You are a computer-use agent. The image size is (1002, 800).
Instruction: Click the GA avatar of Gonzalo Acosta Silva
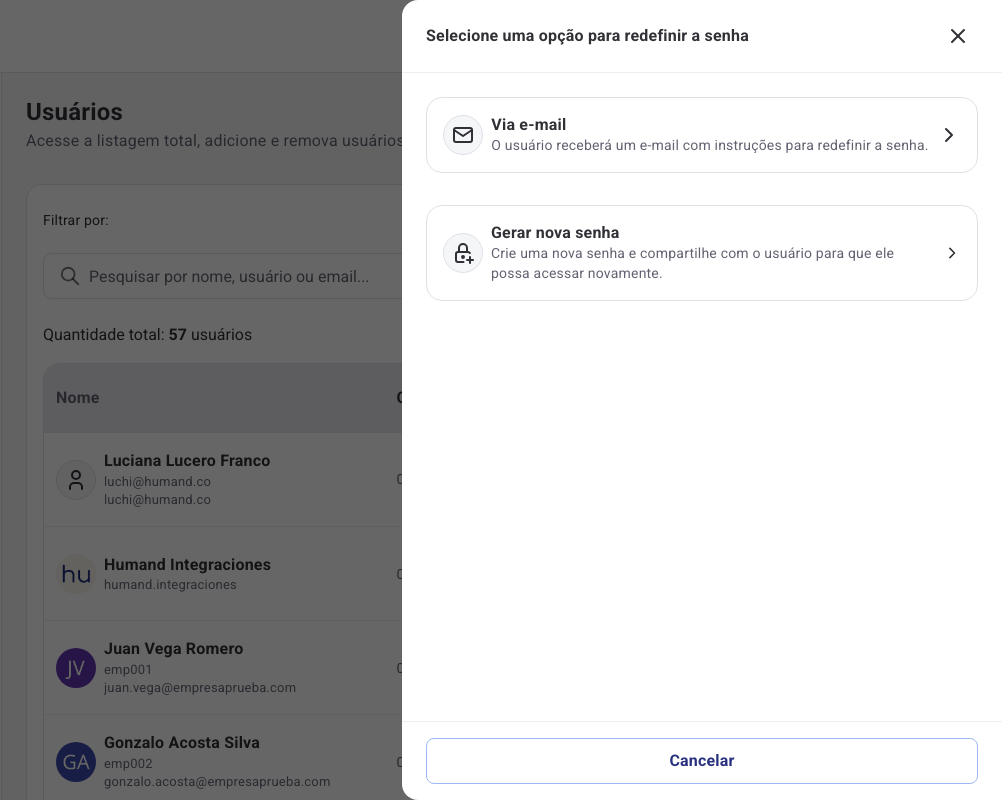[x=76, y=762]
